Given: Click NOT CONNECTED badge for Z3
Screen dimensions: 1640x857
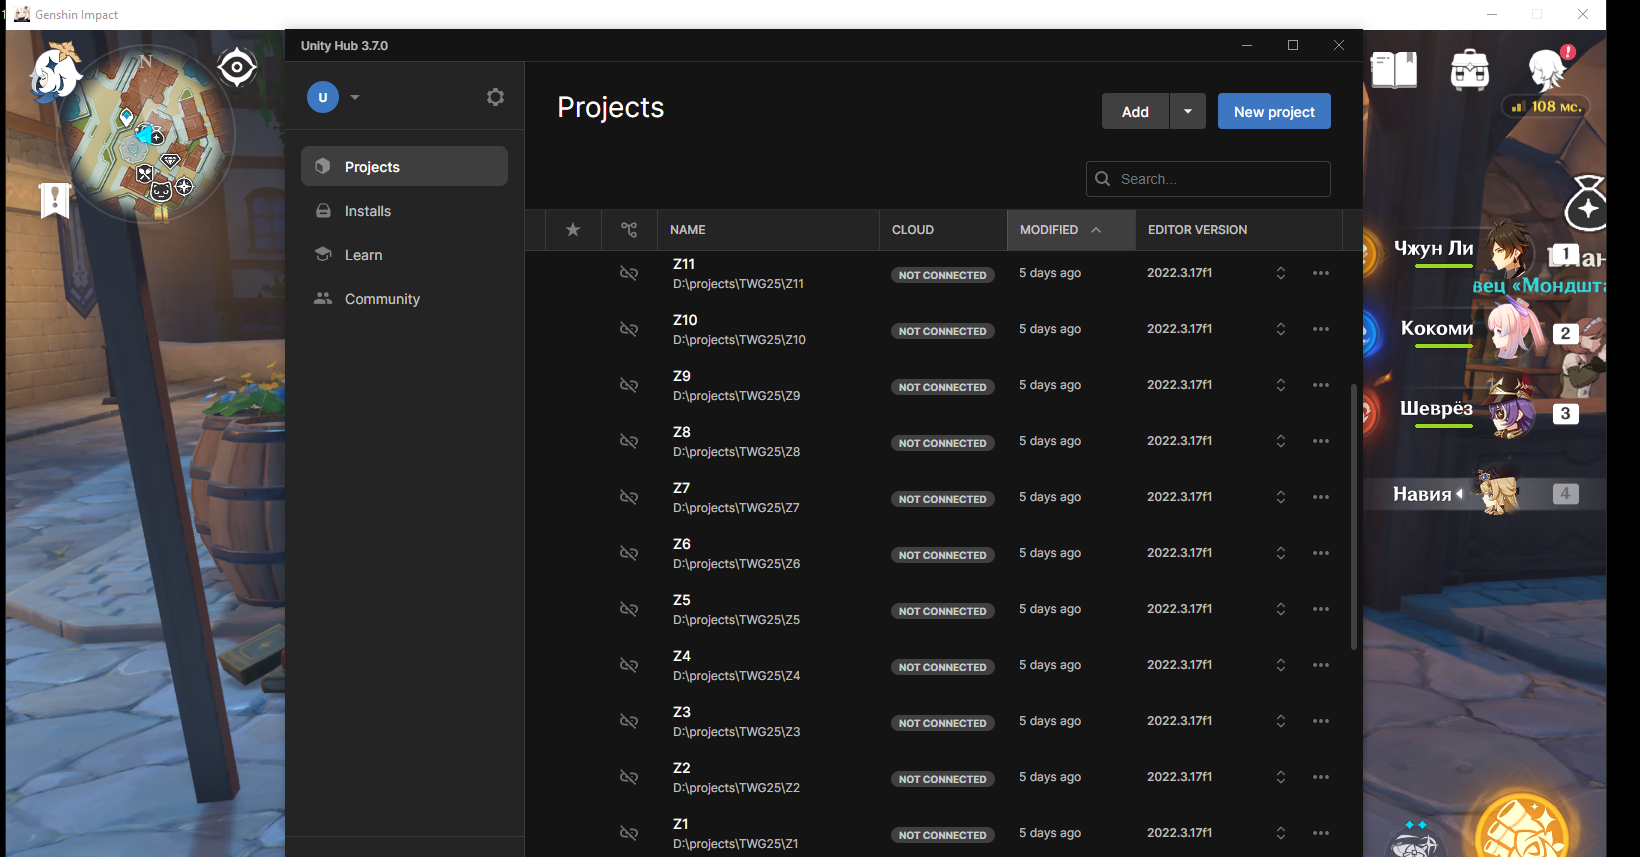Looking at the screenshot, I should 942,723.
